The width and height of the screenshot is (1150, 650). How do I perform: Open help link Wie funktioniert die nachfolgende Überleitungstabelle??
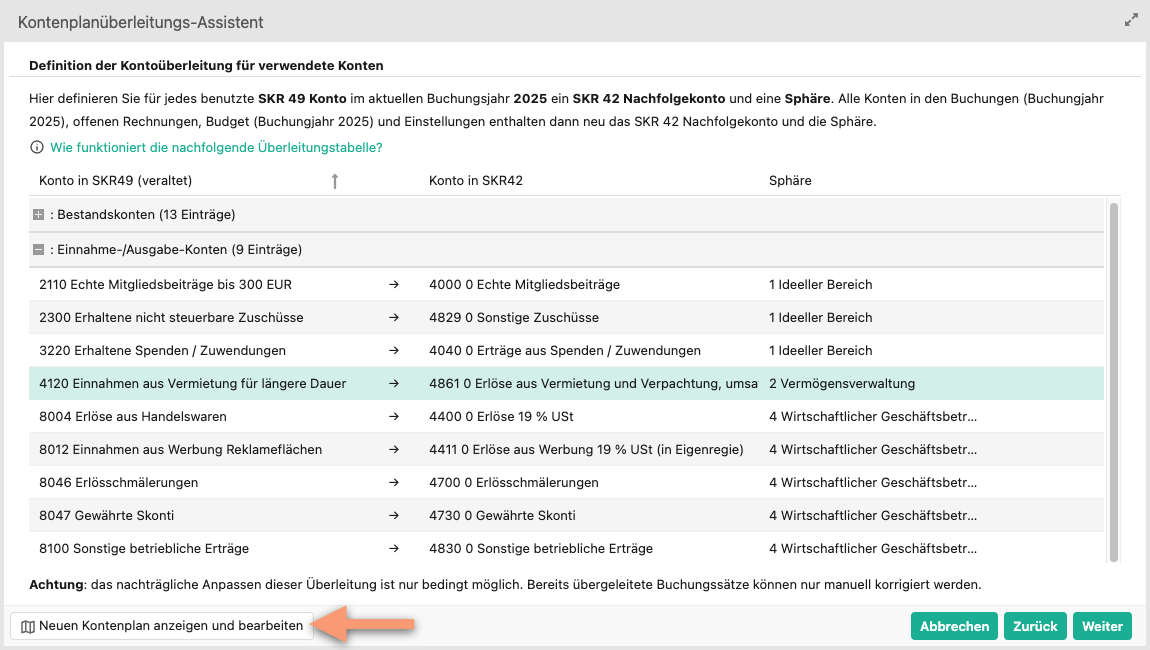click(216, 147)
